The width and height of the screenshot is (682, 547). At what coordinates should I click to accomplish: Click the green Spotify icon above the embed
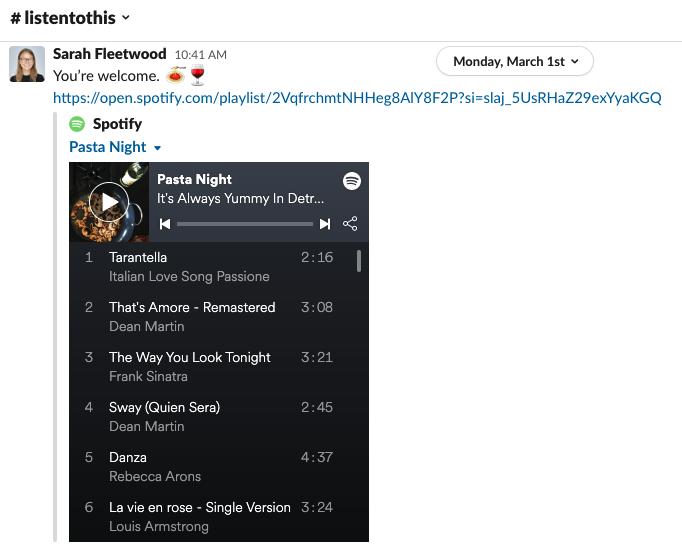click(x=77, y=124)
